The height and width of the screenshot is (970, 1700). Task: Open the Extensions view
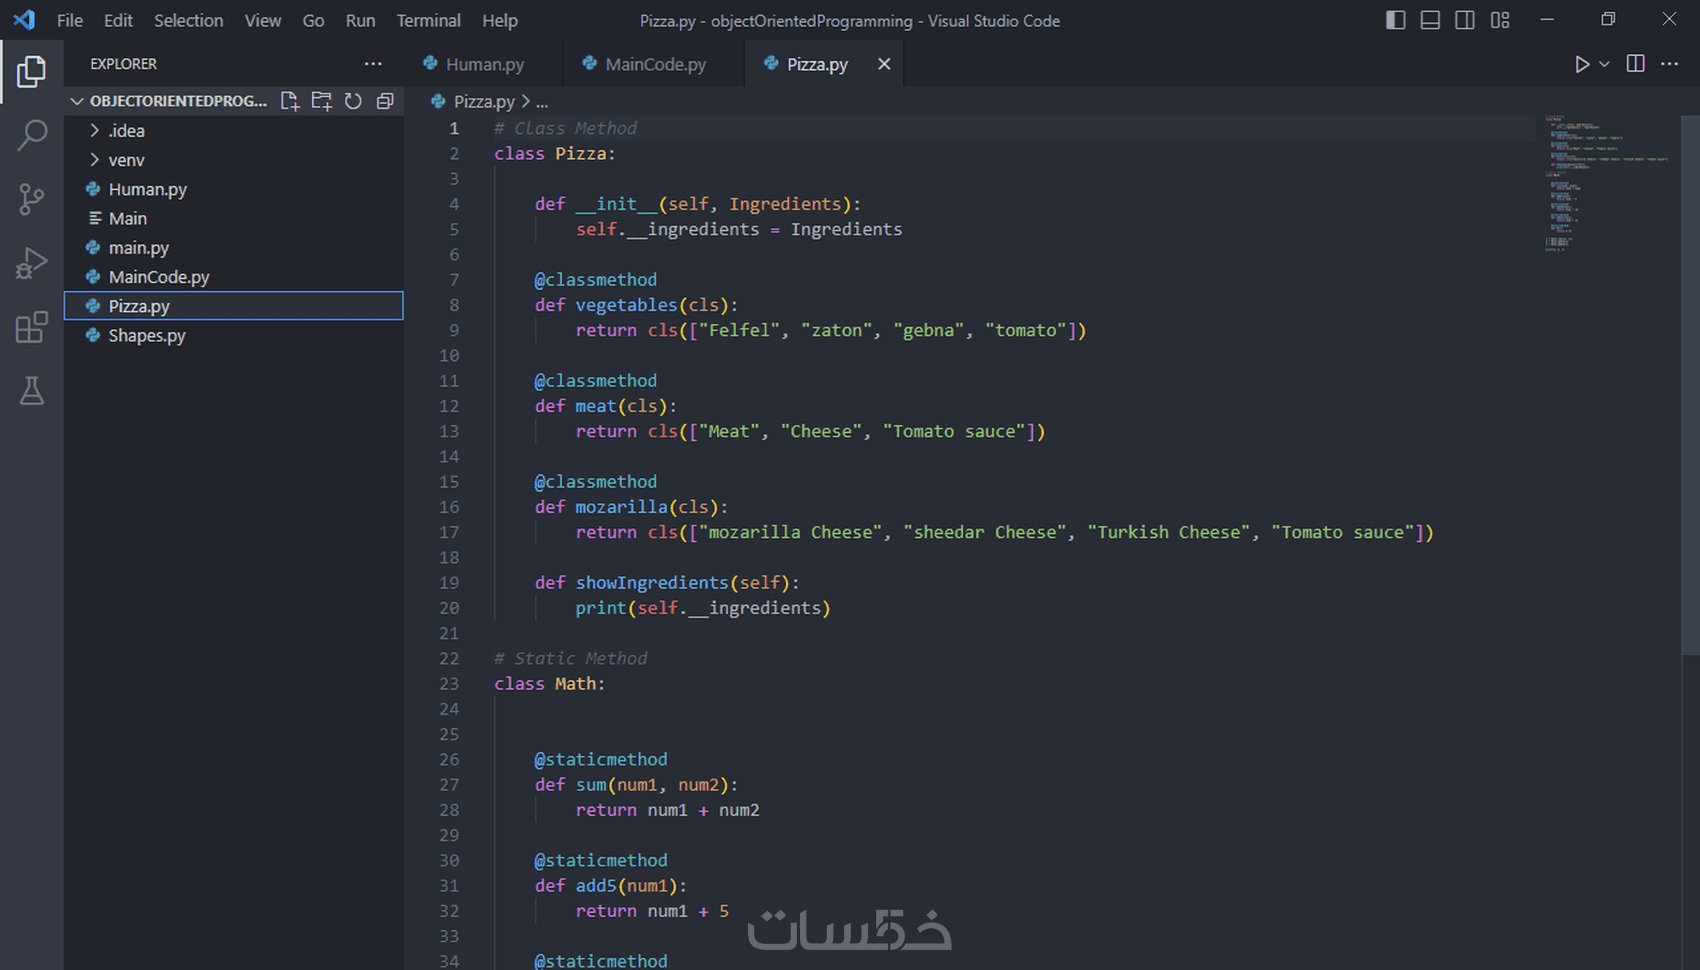tap(32, 327)
